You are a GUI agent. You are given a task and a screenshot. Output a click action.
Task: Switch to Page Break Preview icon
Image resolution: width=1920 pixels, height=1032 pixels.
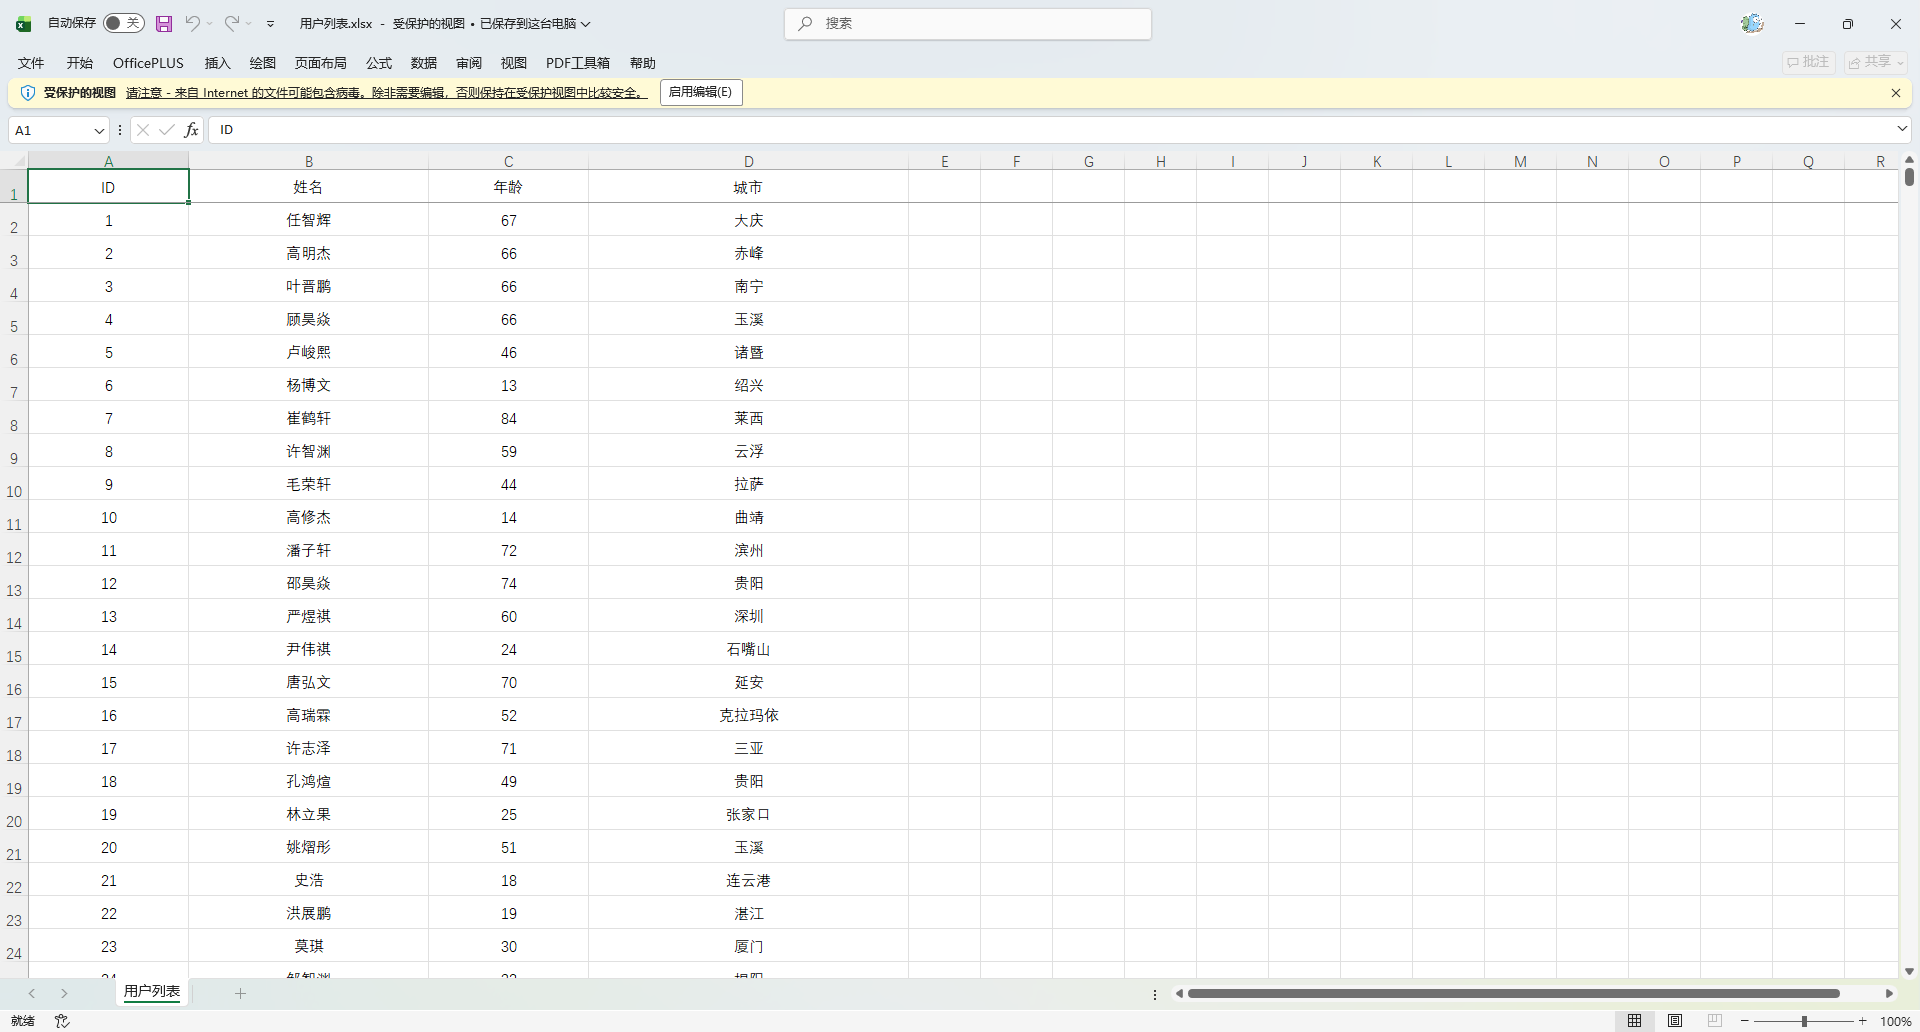tap(1714, 1021)
